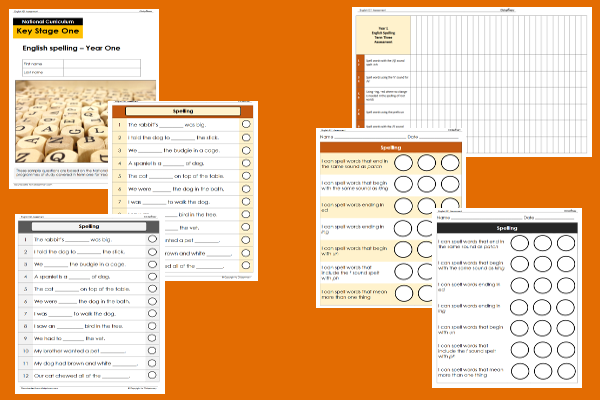This screenshot has height=400, width=600.
Task: Click Spelling header on black self-assessment sheet
Action: click(507, 228)
